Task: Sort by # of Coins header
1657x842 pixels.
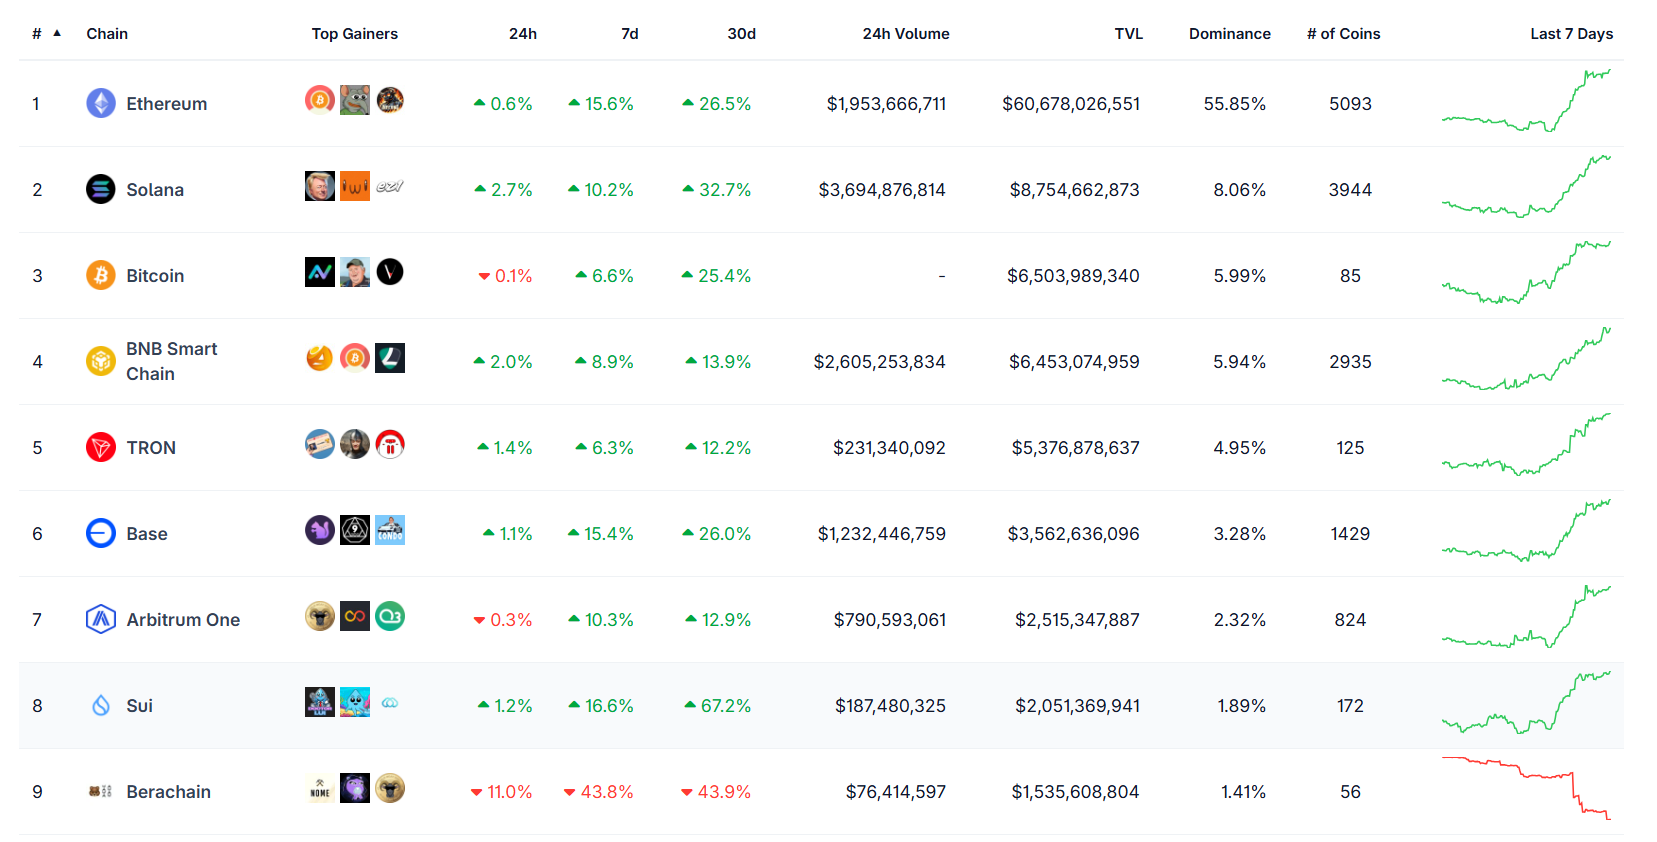Action: 1343,34
